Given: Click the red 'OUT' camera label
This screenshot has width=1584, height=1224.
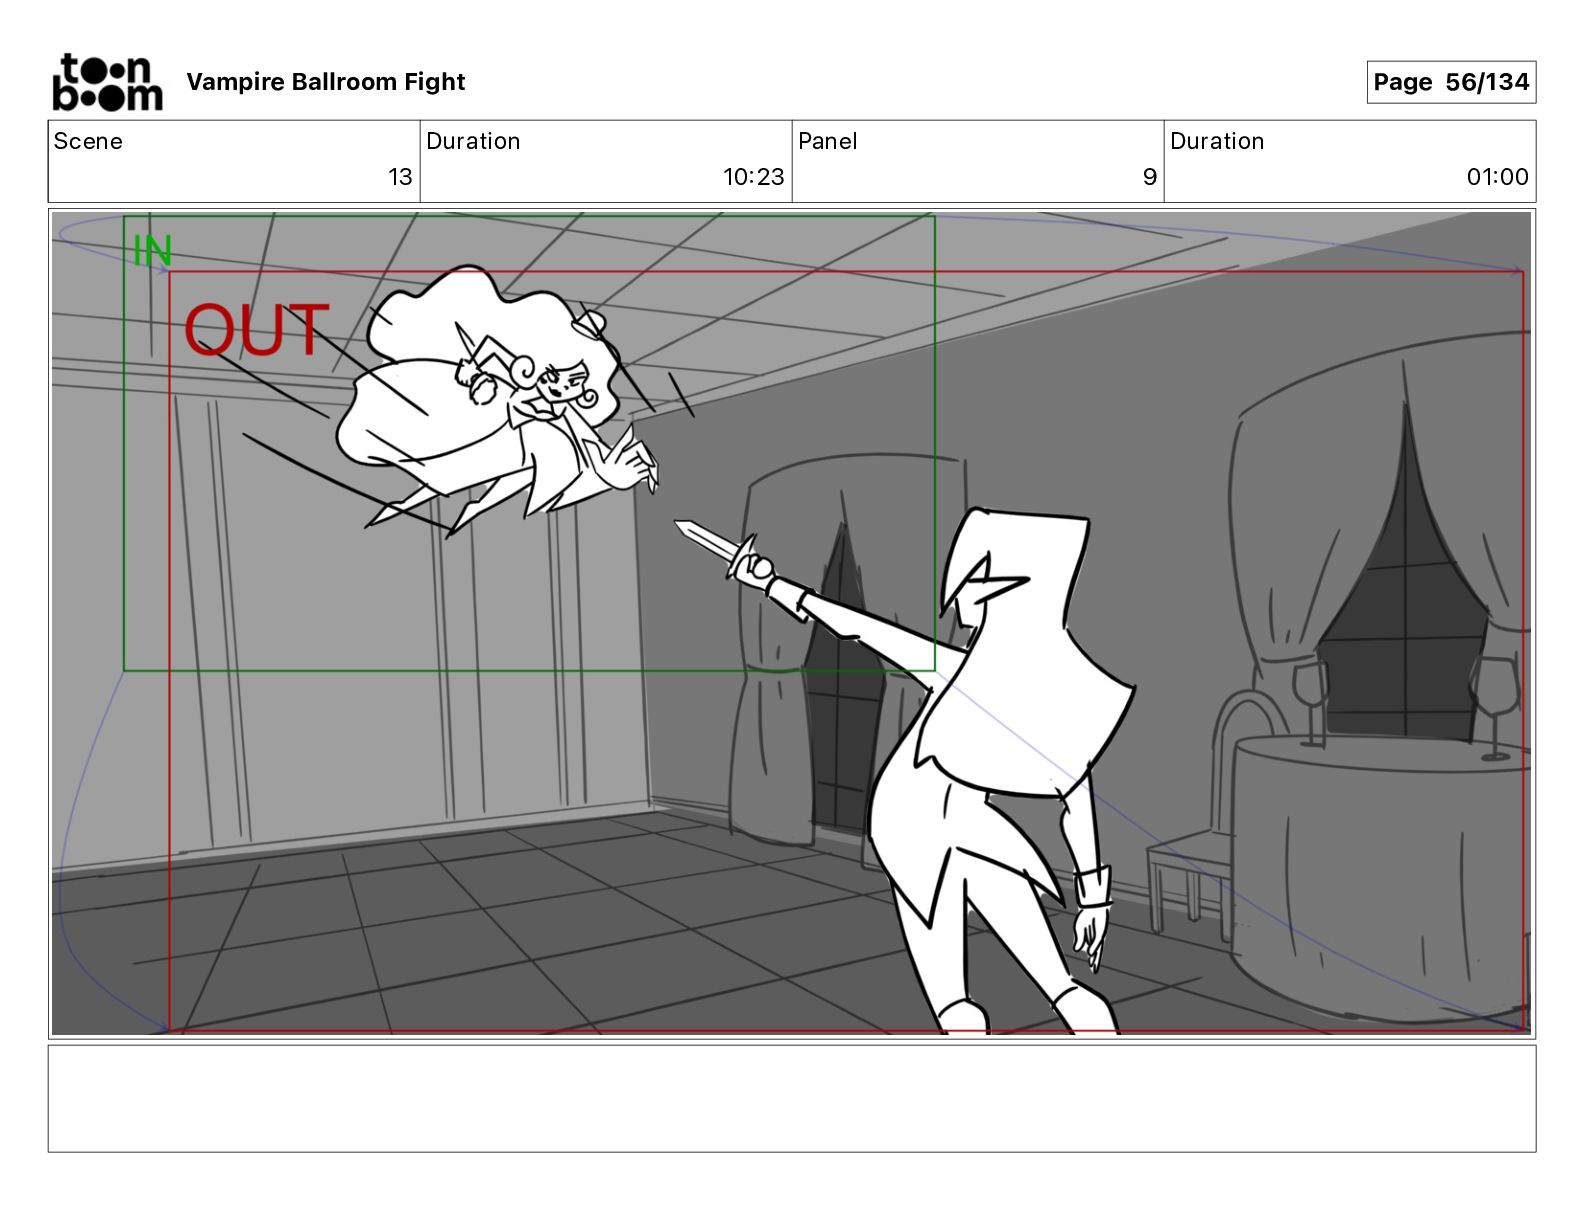Looking at the screenshot, I should tap(256, 330).
